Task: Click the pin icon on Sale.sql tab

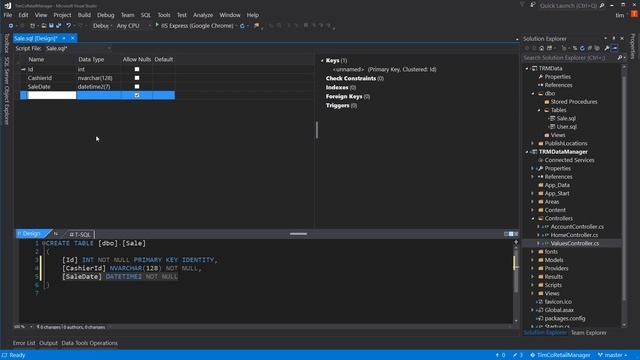Action: pyautogui.click(x=64, y=38)
